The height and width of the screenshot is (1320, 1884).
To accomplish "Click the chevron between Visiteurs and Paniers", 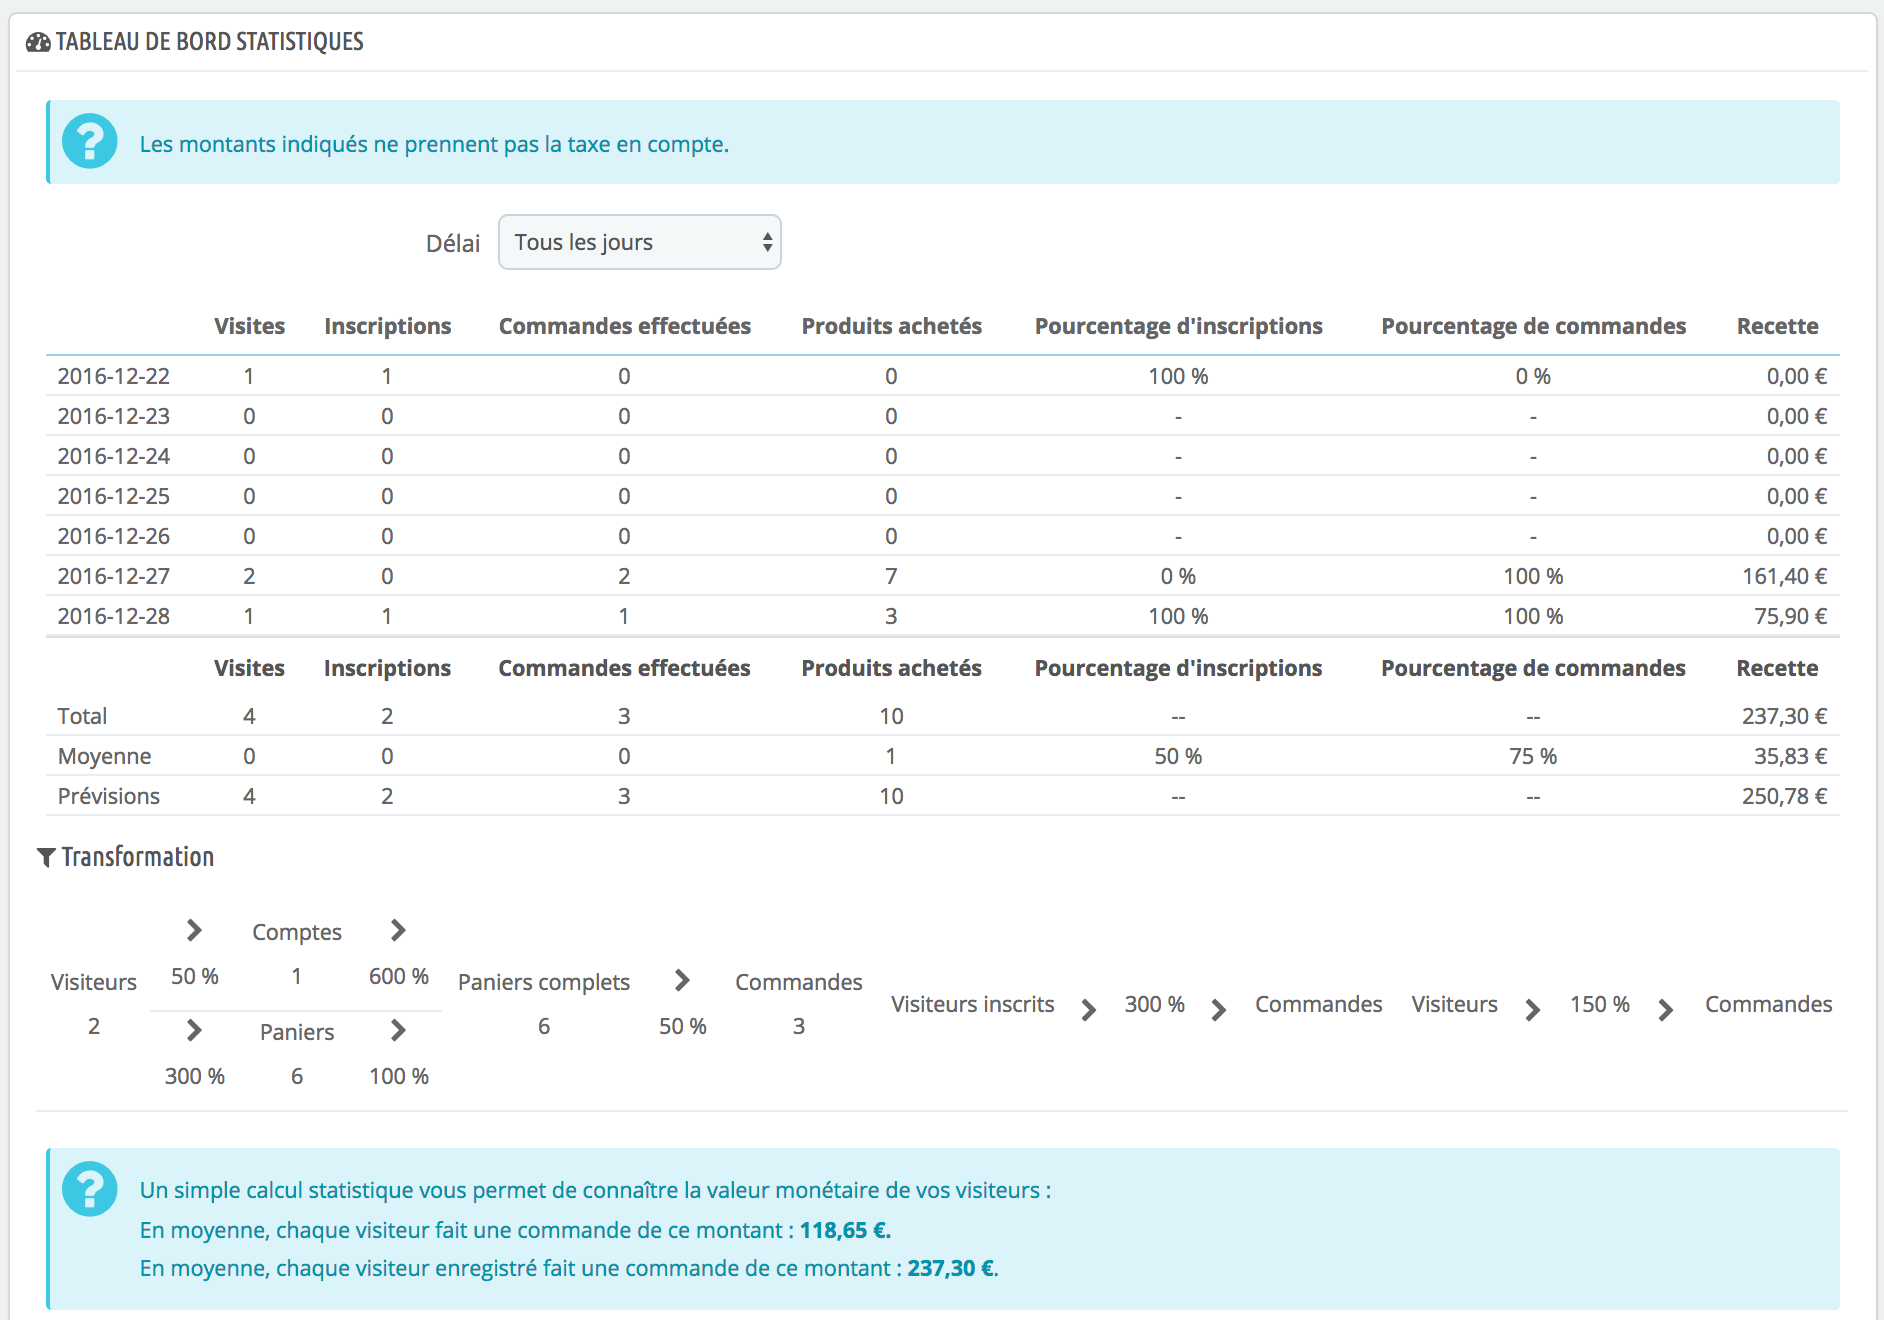I will pos(193,1031).
